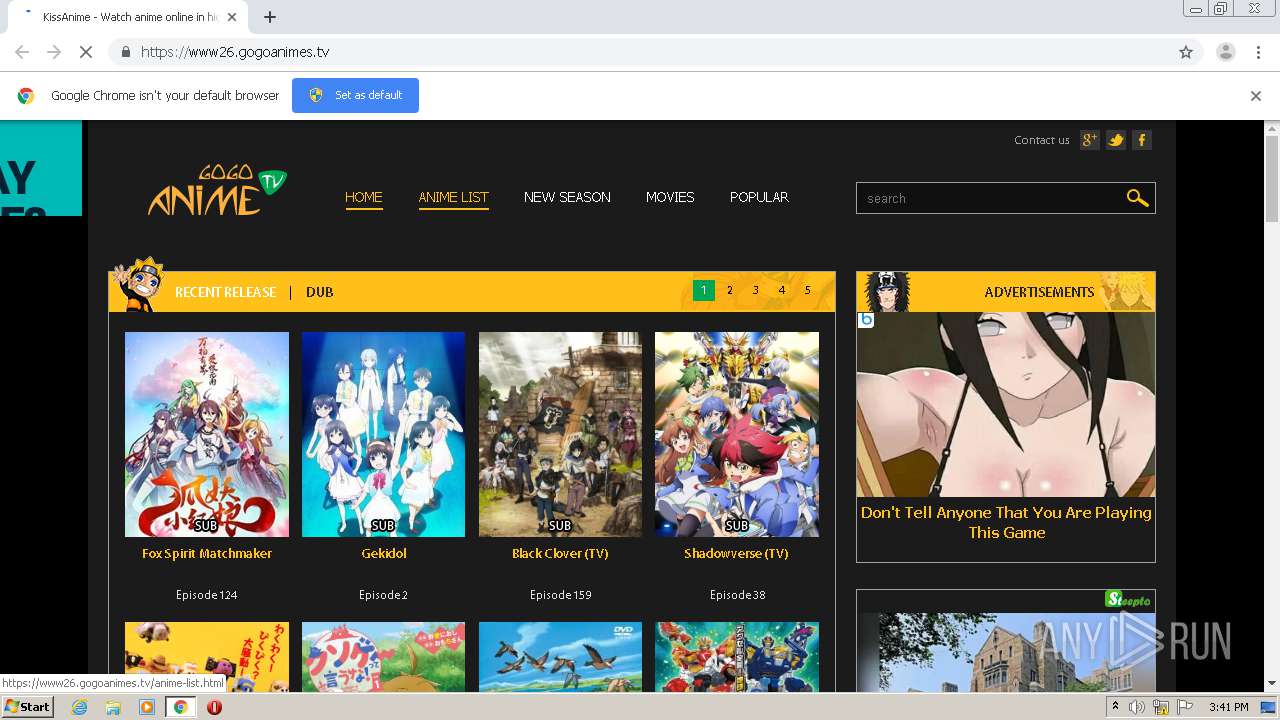Click the Google Plus social icon
This screenshot has height=720, width=1280.
1090,140
